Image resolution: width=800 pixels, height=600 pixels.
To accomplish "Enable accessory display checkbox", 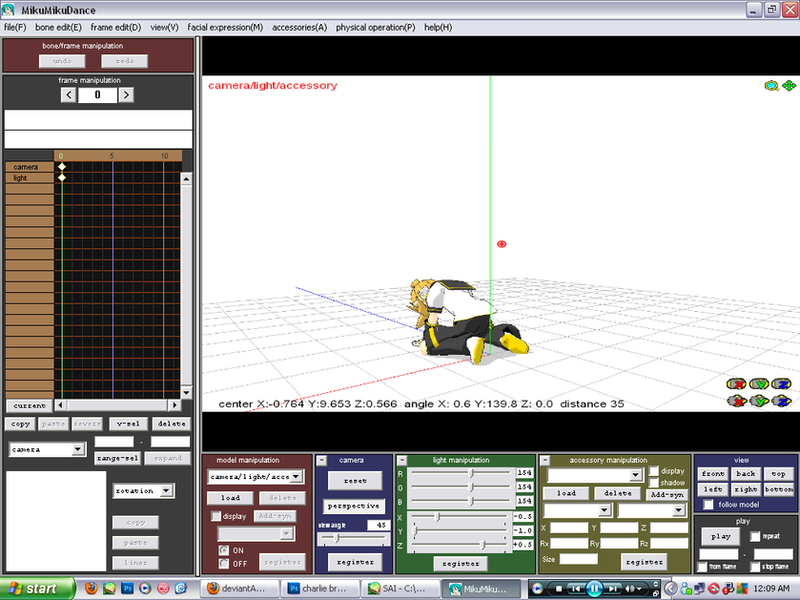I will pyautogui.click(x=654, y=471).
